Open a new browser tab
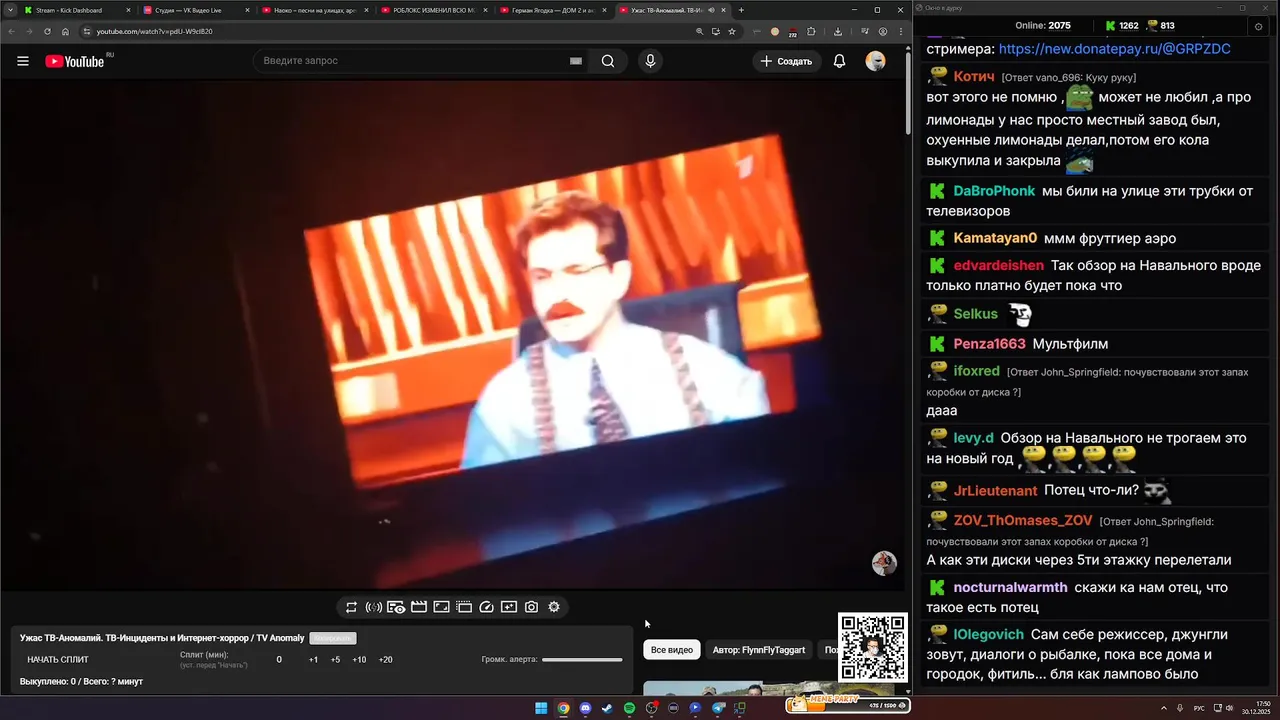Screen dimensions: 1280x720 741,10
